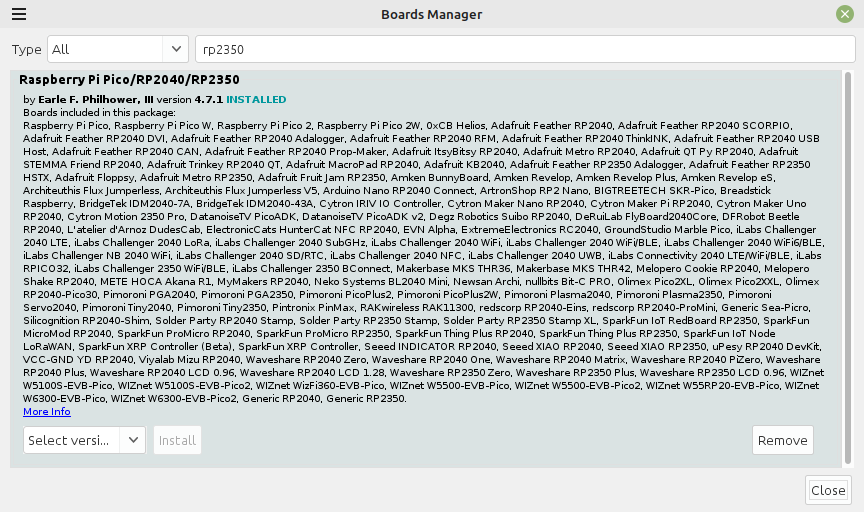Click 'SparkFun XRP Controller (Beta)' in boards list
The height and width of the screenshot is (512, 864).
155,347
